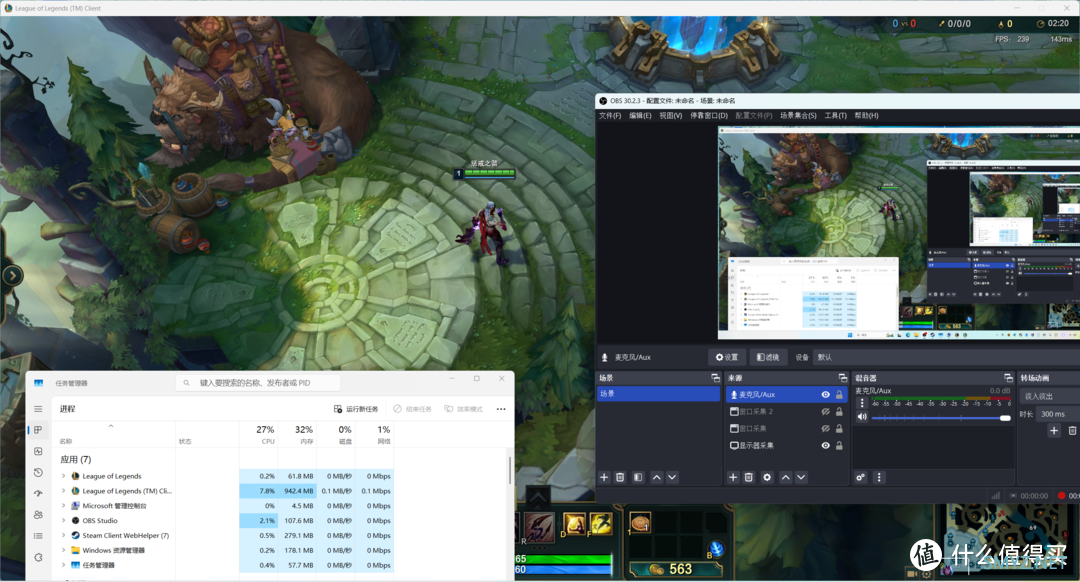Click OBS 设置 properties button
The height and width of the screenshot is (582, 1080).
coord(727,357)
